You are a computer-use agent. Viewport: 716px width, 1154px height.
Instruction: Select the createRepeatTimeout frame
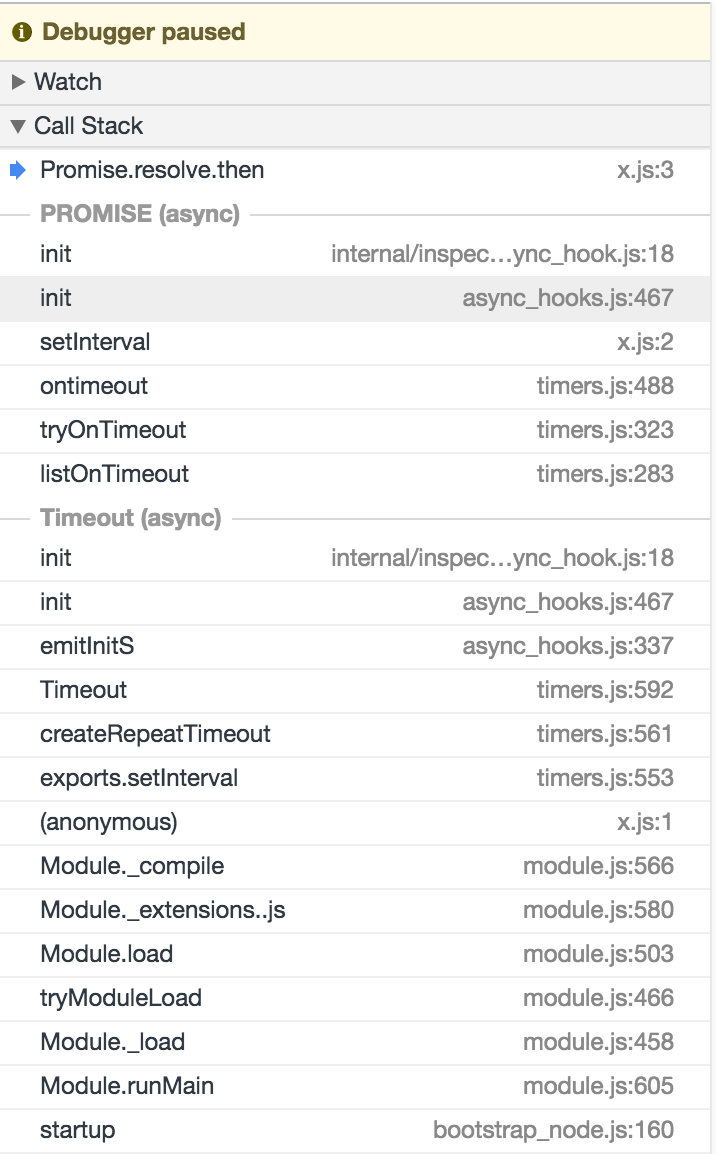point(355,734)
